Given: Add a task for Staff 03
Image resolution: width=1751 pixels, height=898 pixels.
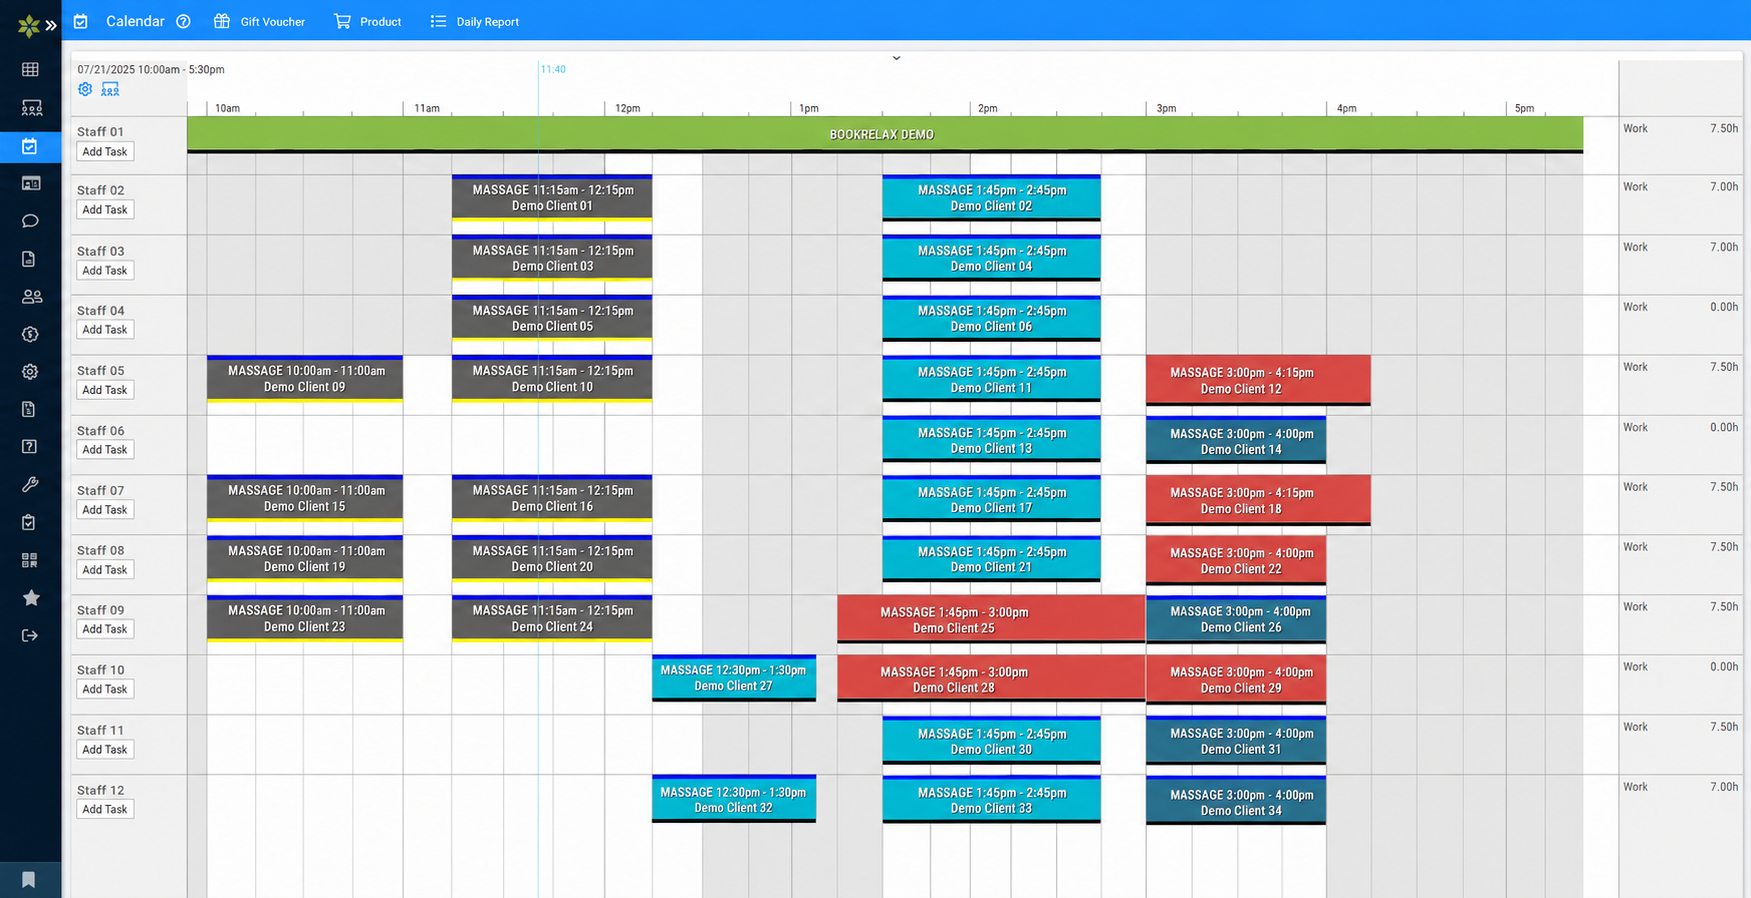Looking at the screenshot, I should [105, 271].
